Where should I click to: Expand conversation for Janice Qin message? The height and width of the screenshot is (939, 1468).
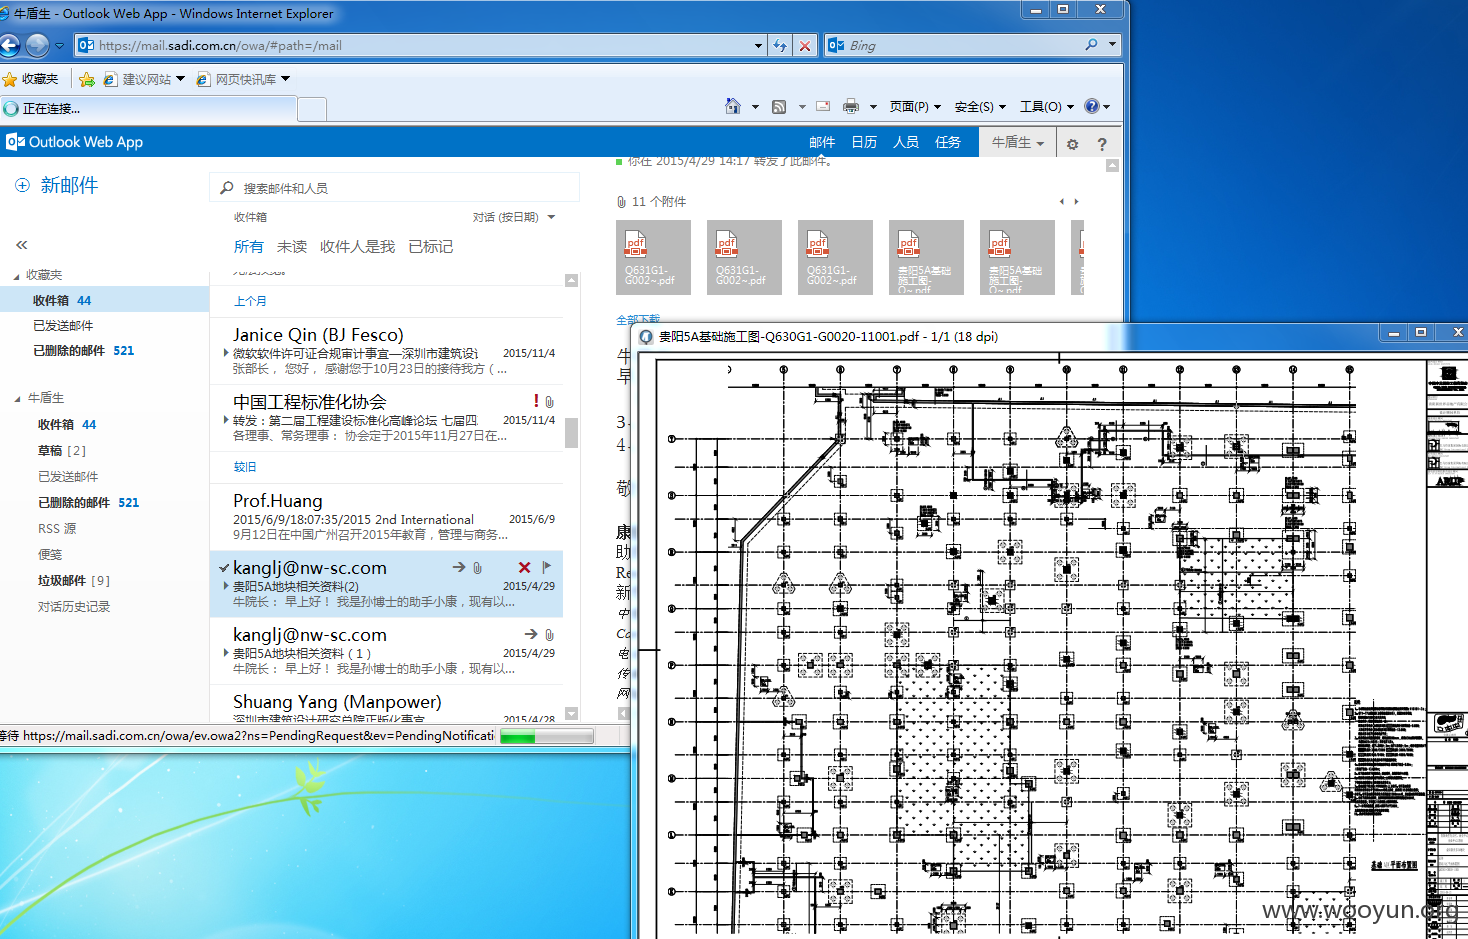click(x=226, y=353)
